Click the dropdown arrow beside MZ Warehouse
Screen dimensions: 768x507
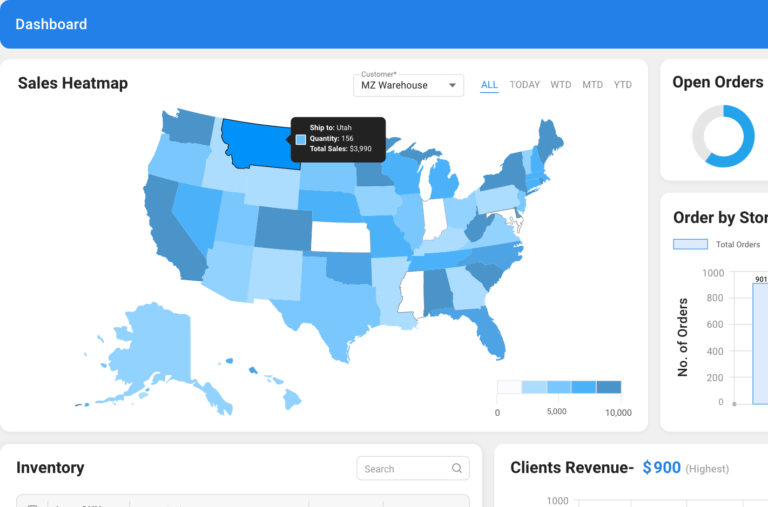pos(452,85)
